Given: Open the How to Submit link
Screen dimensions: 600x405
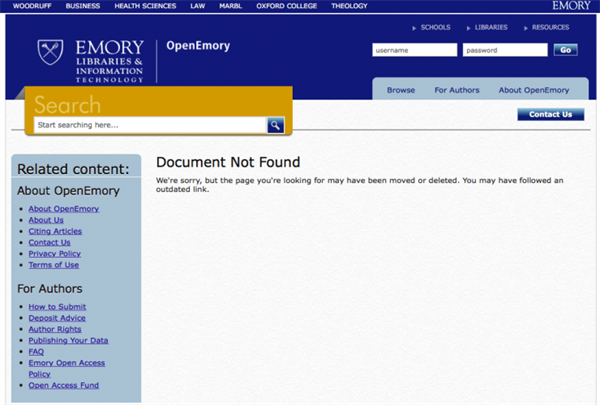Looking at the screenshot, I should click(x=57, y=307).
